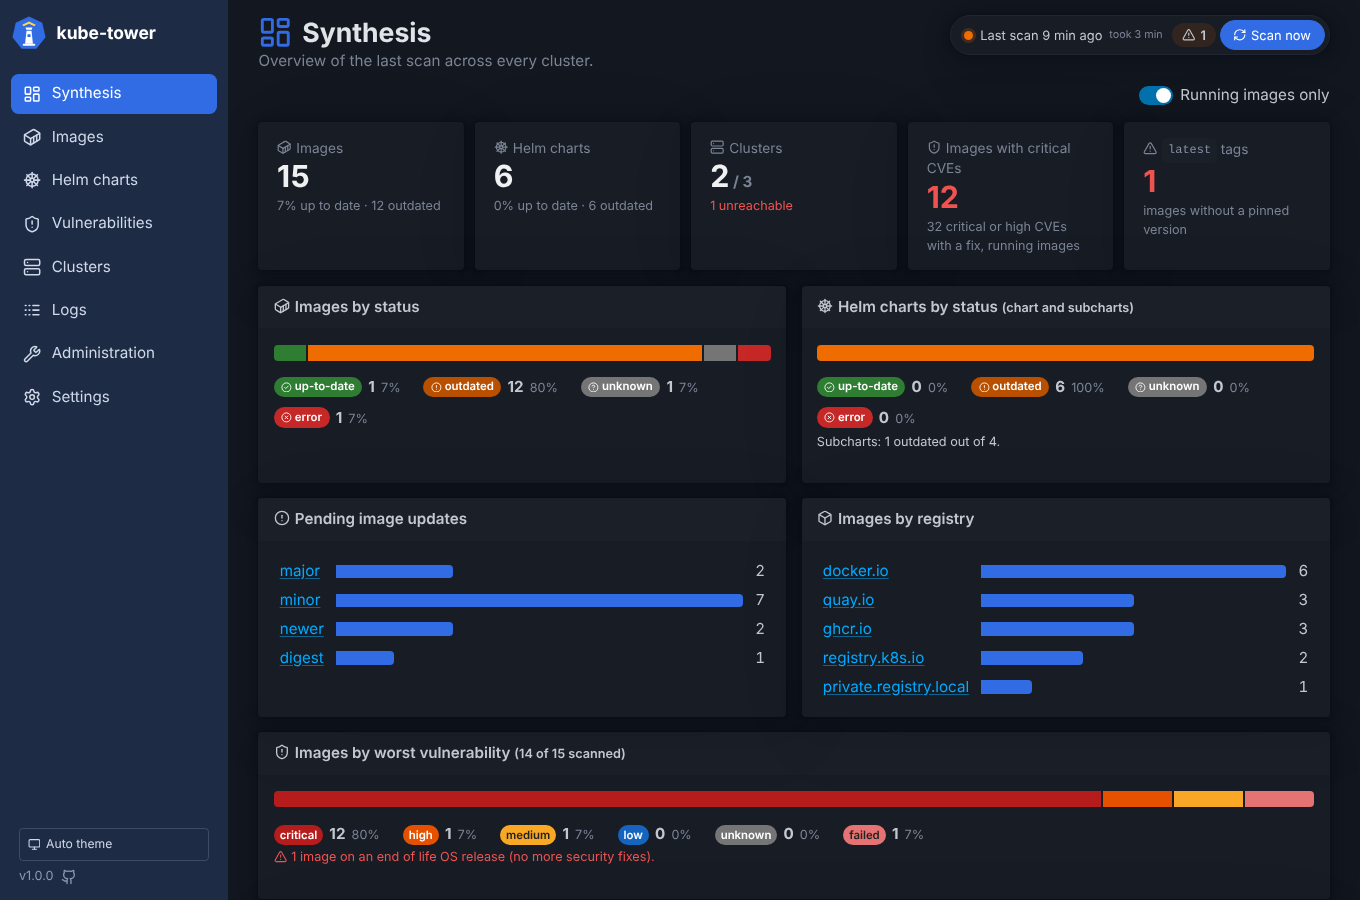This screenshot has height=900, width=1360.
Task: Click the cube icon beside Images by registry
Action: pyautogui.click(x=825, y=518)
